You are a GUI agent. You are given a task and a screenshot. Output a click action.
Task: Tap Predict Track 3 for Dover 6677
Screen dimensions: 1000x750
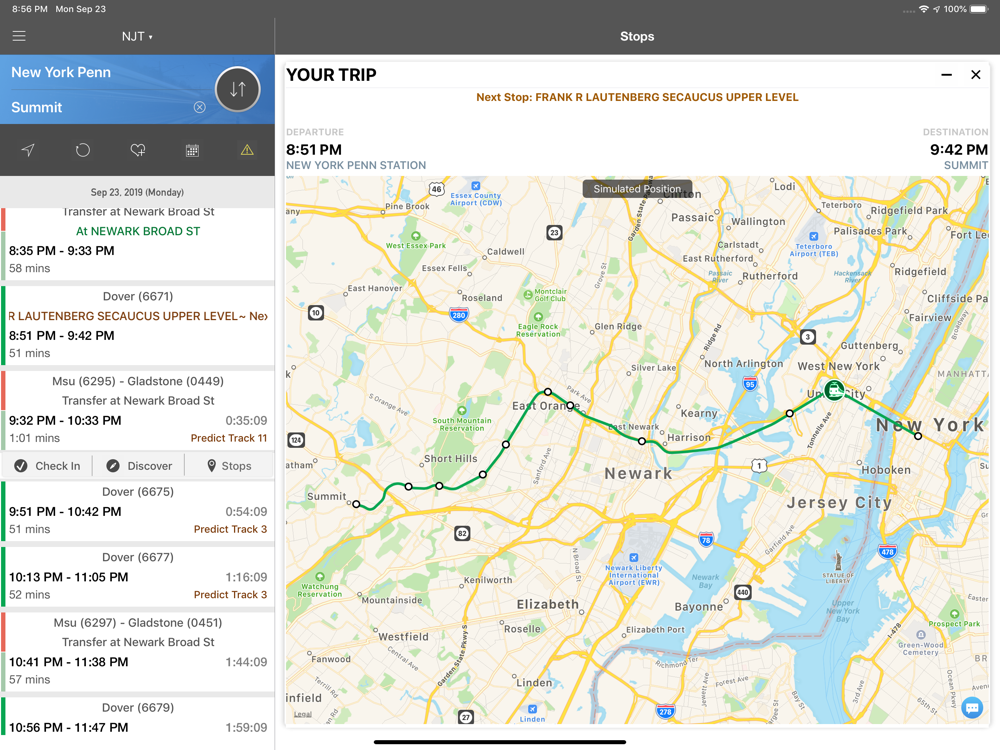pos(230,594)
